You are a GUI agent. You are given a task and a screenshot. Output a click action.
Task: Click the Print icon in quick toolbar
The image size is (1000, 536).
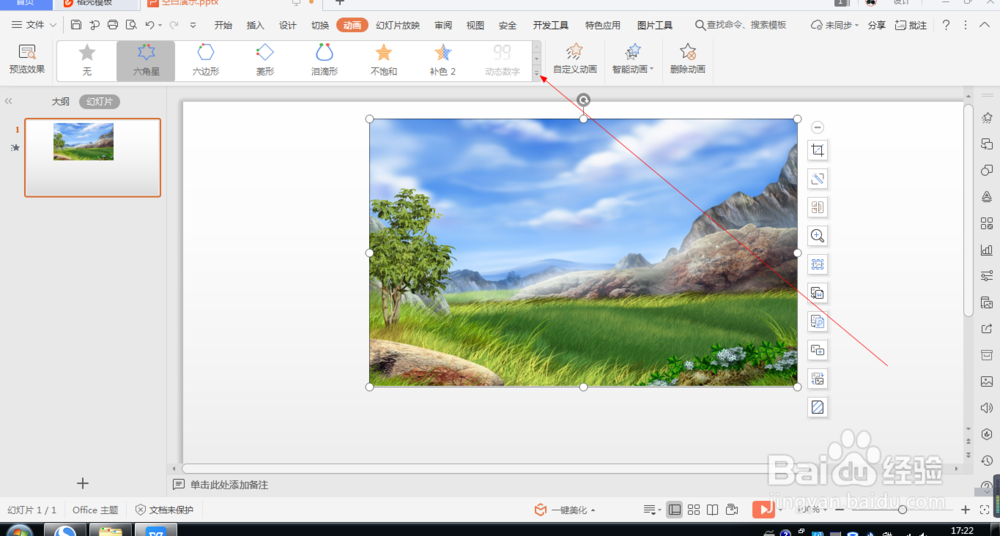[x=113, y=25]
